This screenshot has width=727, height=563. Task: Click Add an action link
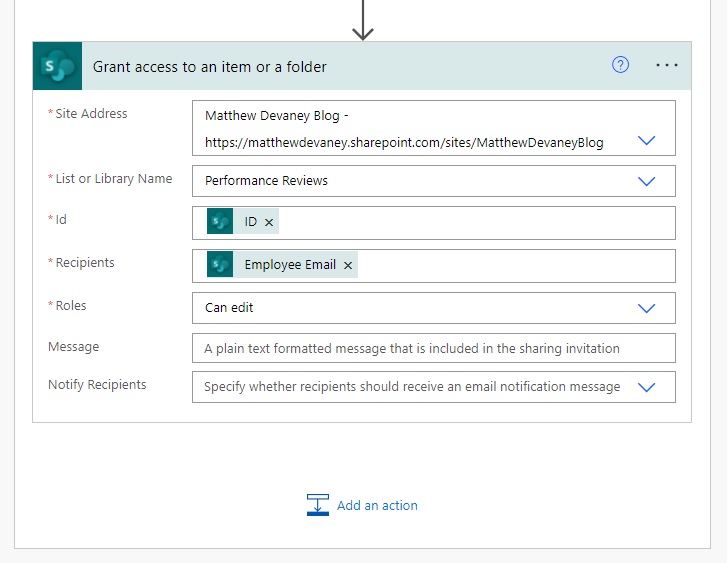point(377,505)
